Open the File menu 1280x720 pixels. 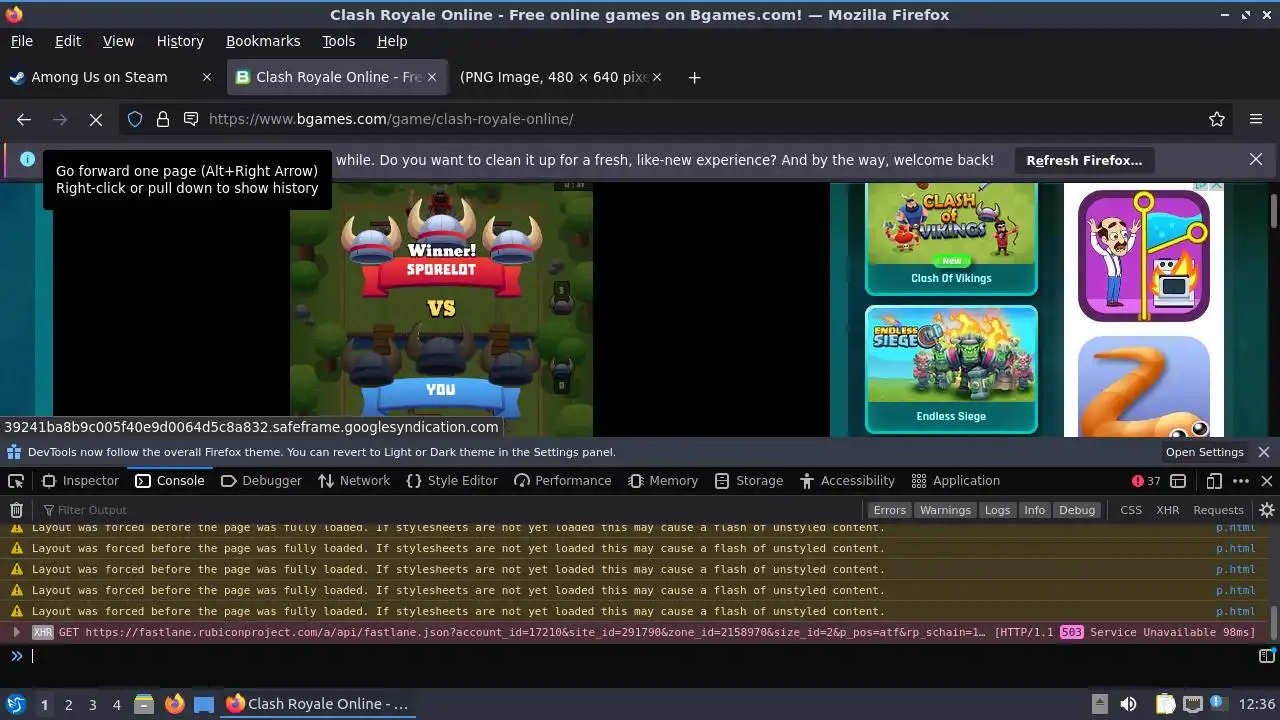[21, 41]
